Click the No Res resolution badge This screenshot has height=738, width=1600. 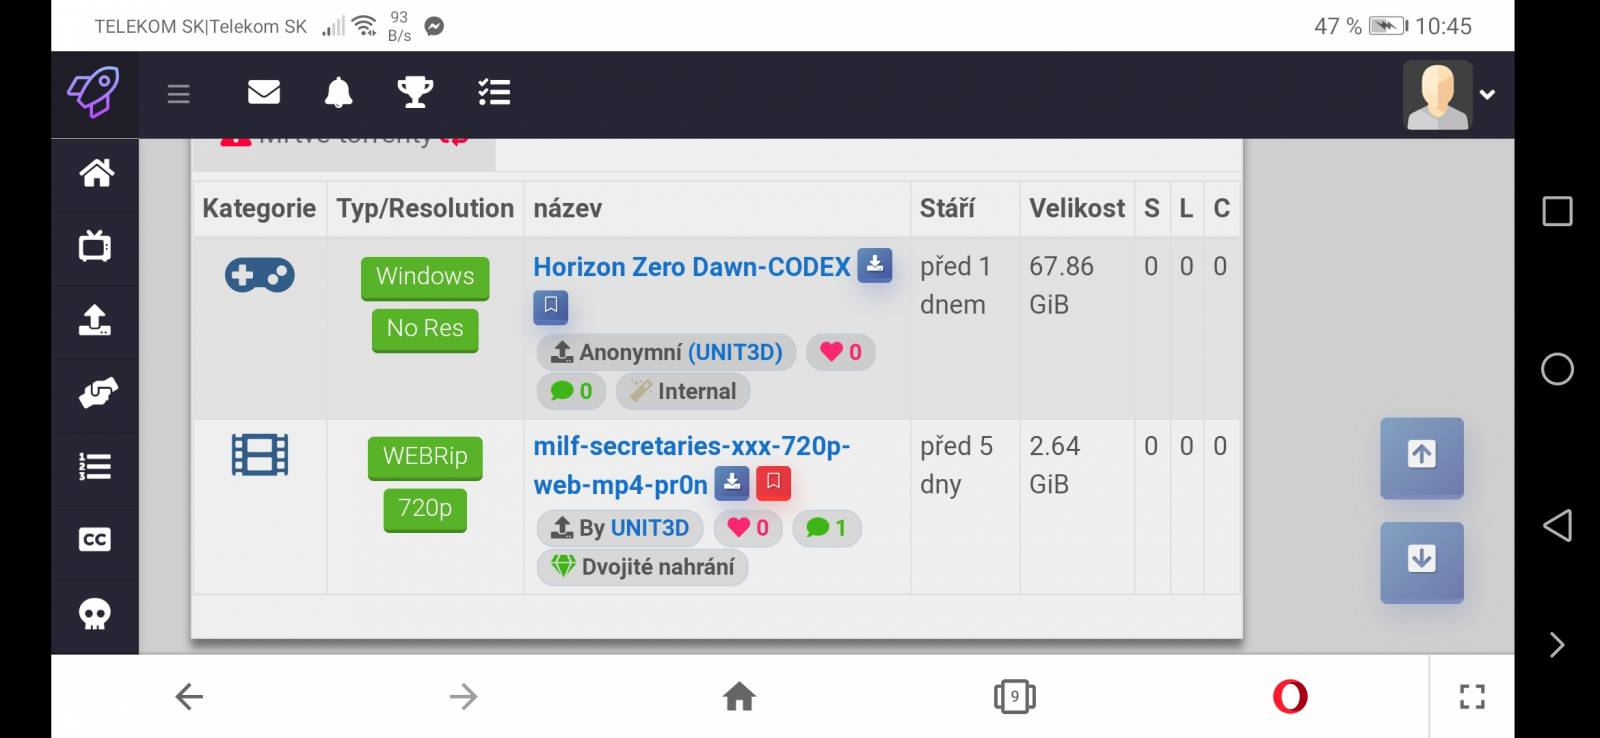point(425,329)
